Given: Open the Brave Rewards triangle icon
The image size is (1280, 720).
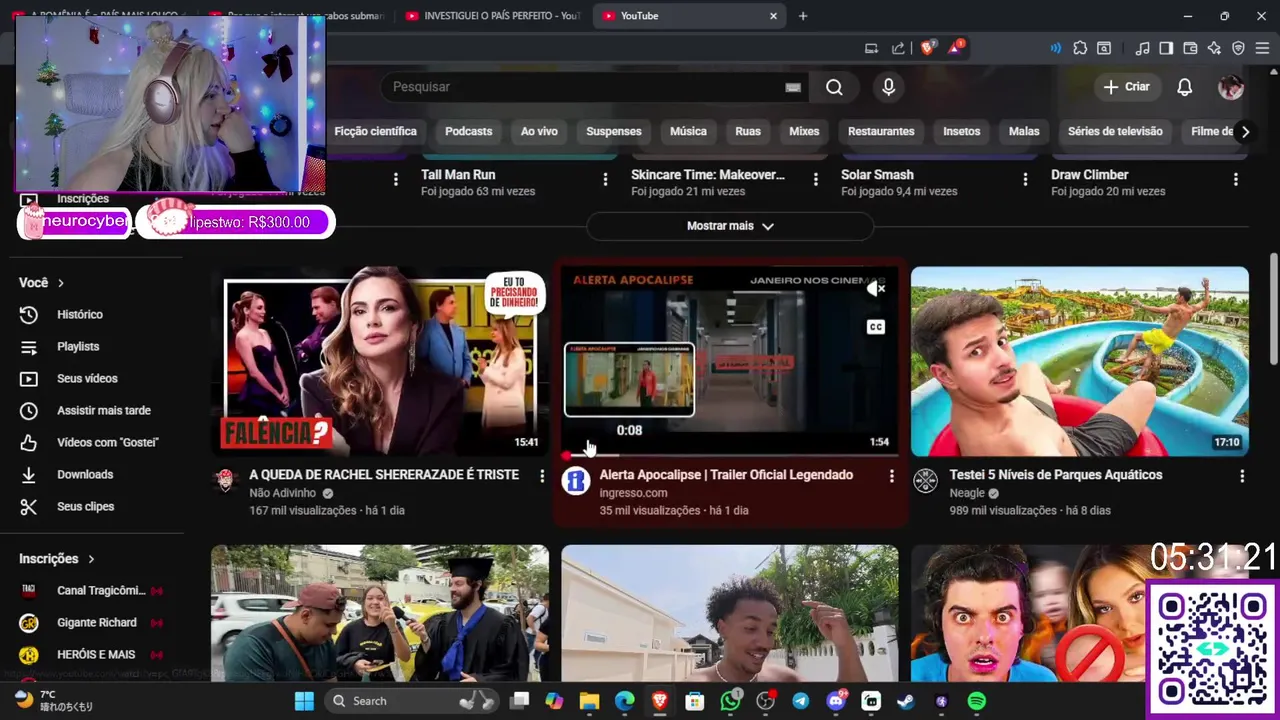Looking at the screenshot, I should (x=955, y=48).
